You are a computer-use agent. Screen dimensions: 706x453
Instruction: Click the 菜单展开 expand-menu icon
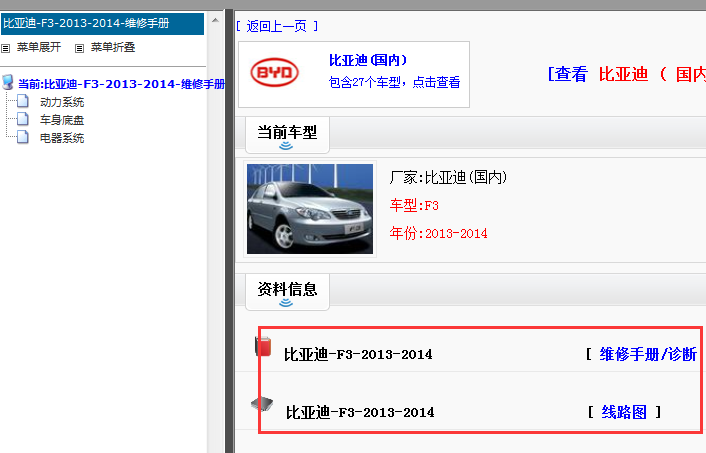(x=5, y=48)
